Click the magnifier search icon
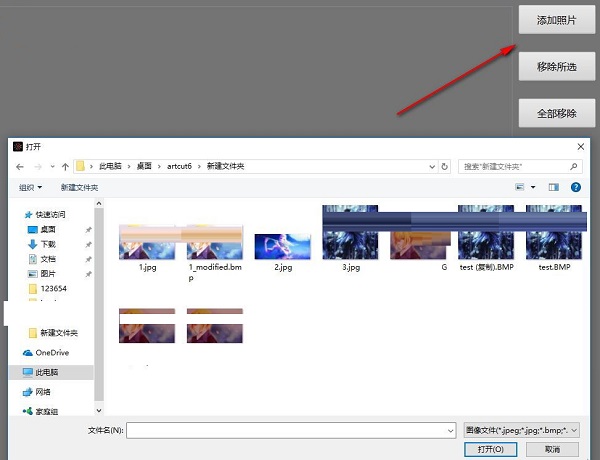The height and width of the screenshot is (460, 600). tap(573, 166)
